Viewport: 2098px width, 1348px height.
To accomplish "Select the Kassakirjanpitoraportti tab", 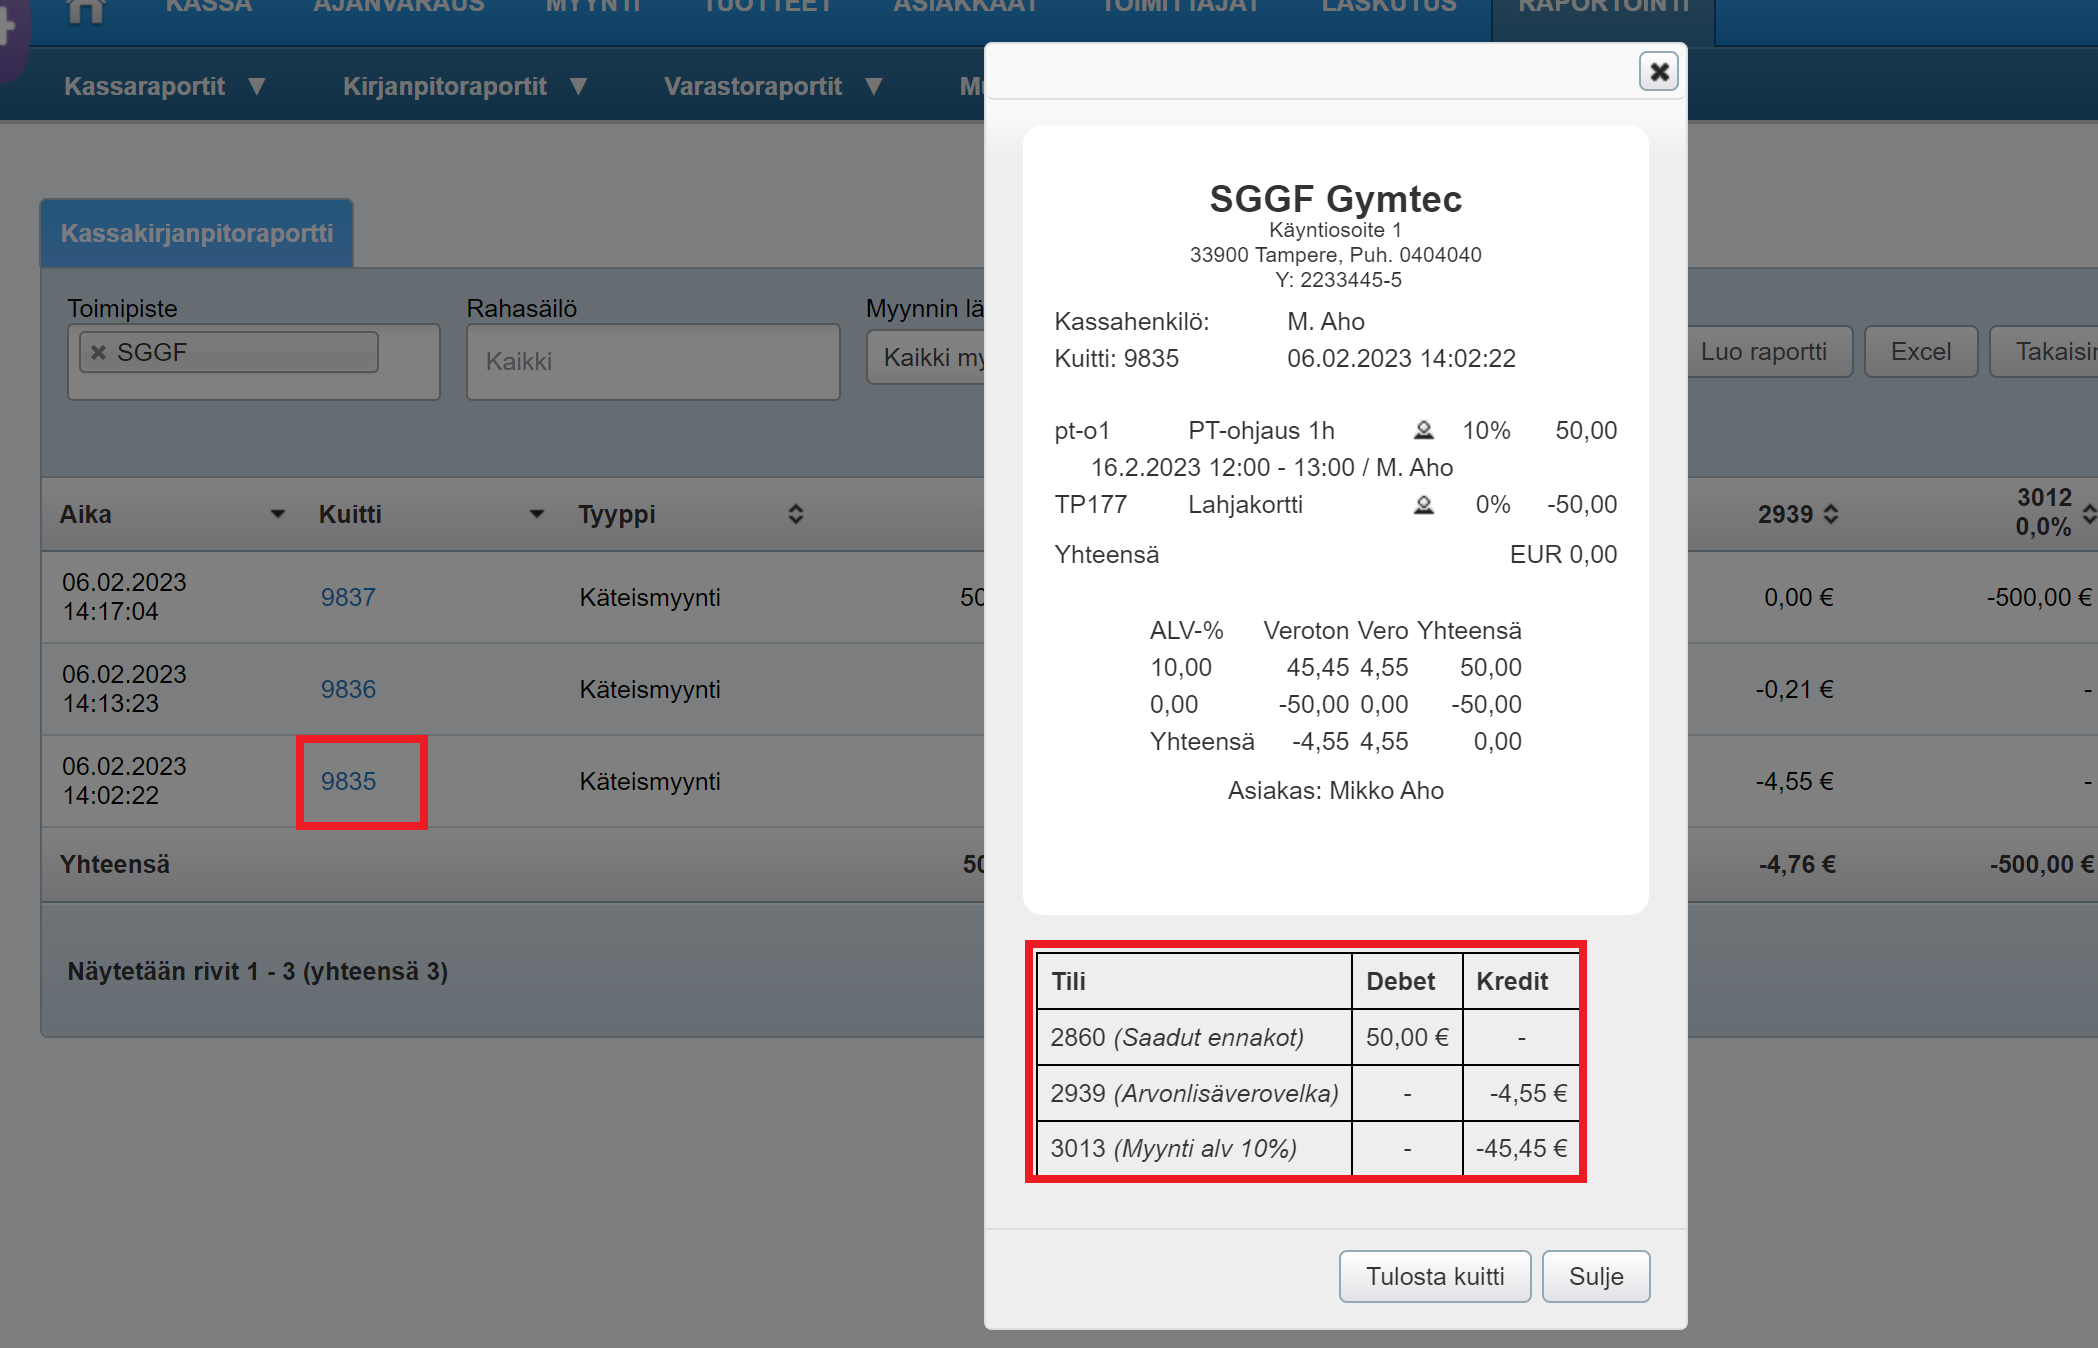I will (197, 233).
